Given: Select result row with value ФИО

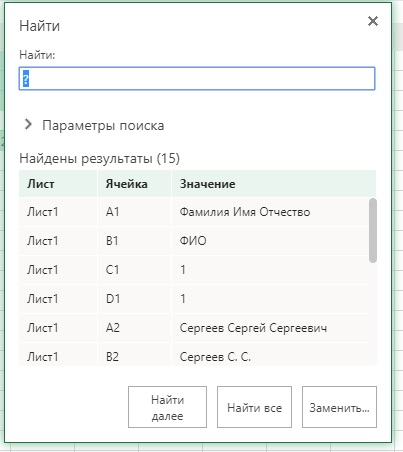Looking at the screenshot, I should [x=194, y=241].
